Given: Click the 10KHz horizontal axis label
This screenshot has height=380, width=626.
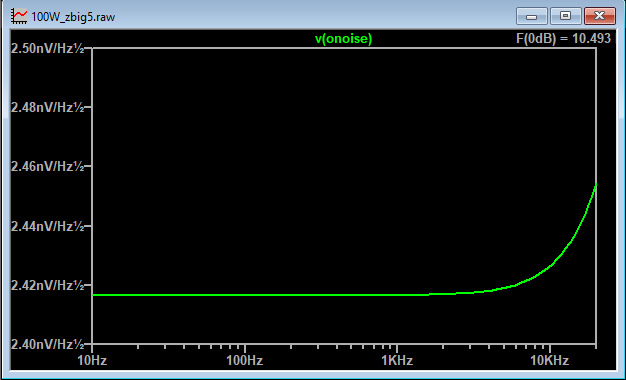Looking at the screenshot, I should (x=549, y=361).
